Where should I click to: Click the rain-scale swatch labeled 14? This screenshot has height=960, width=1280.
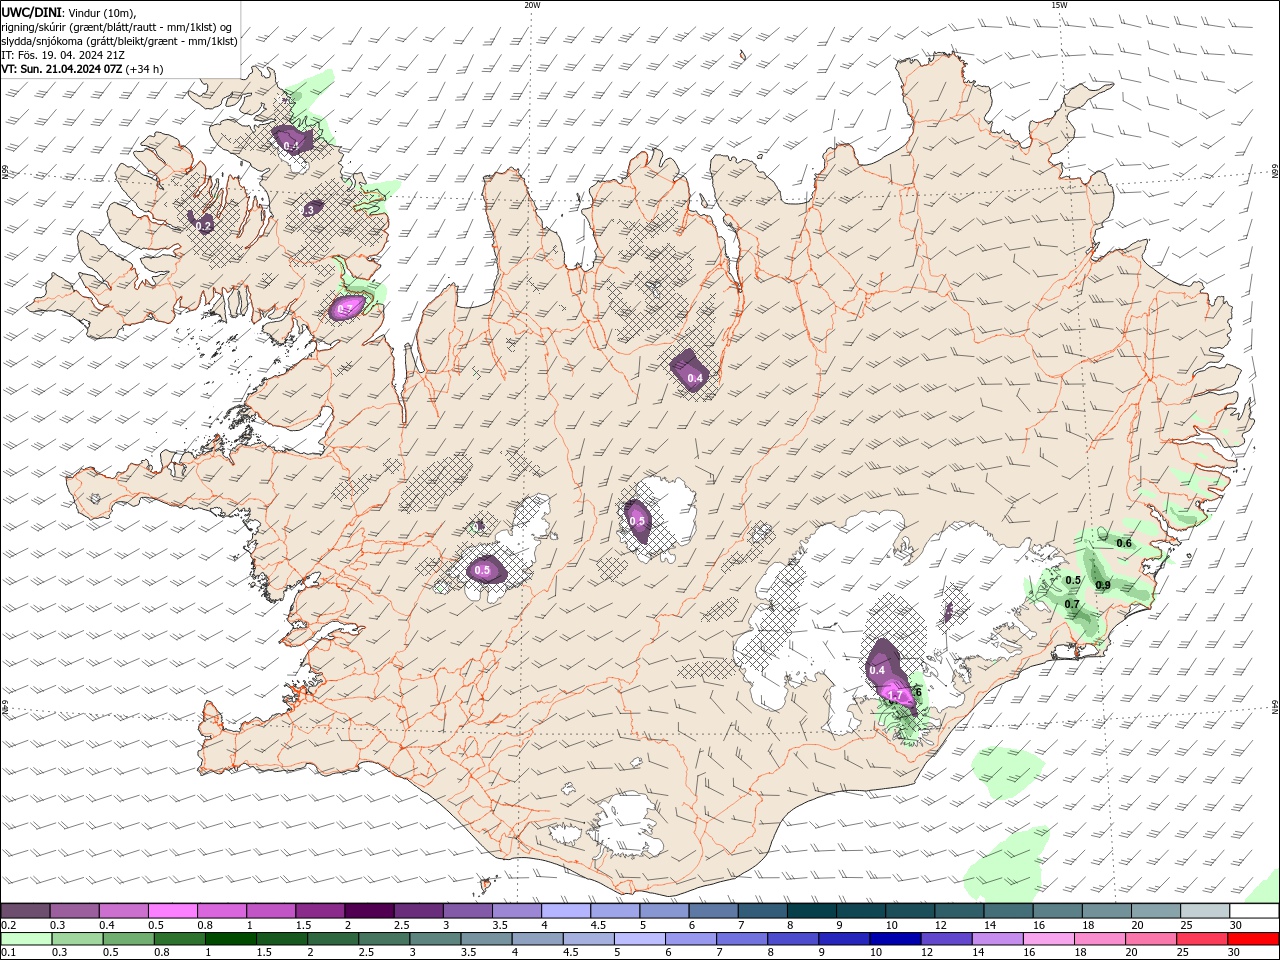[997, 939]
